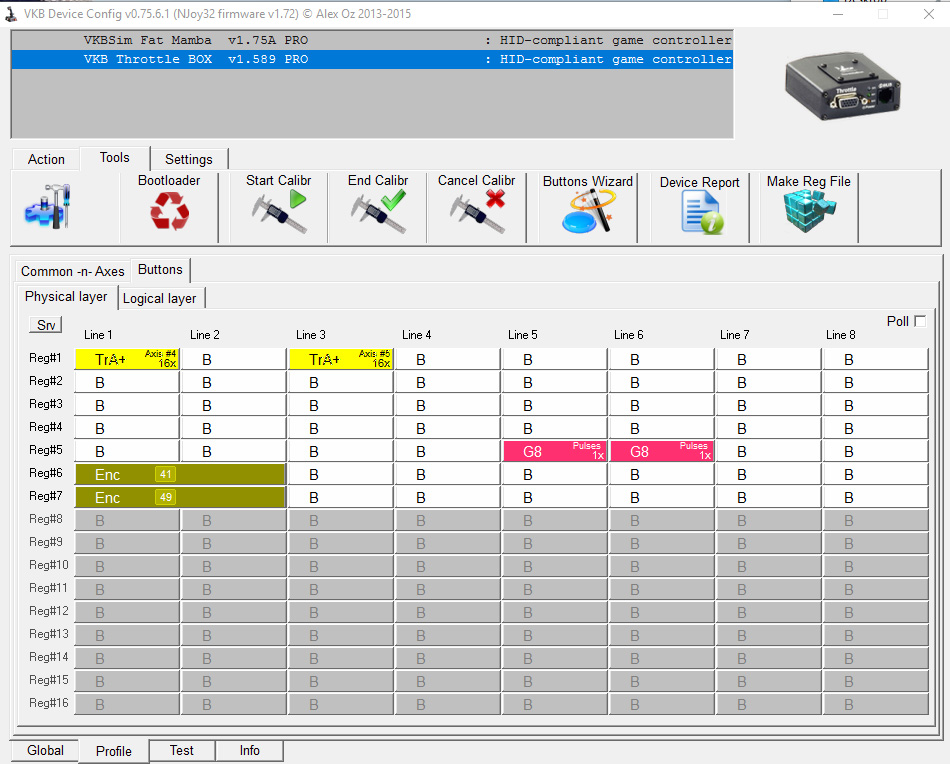Open the Test bottom tab
Viewport: 950px width, 764px height.
pos(182,751)
